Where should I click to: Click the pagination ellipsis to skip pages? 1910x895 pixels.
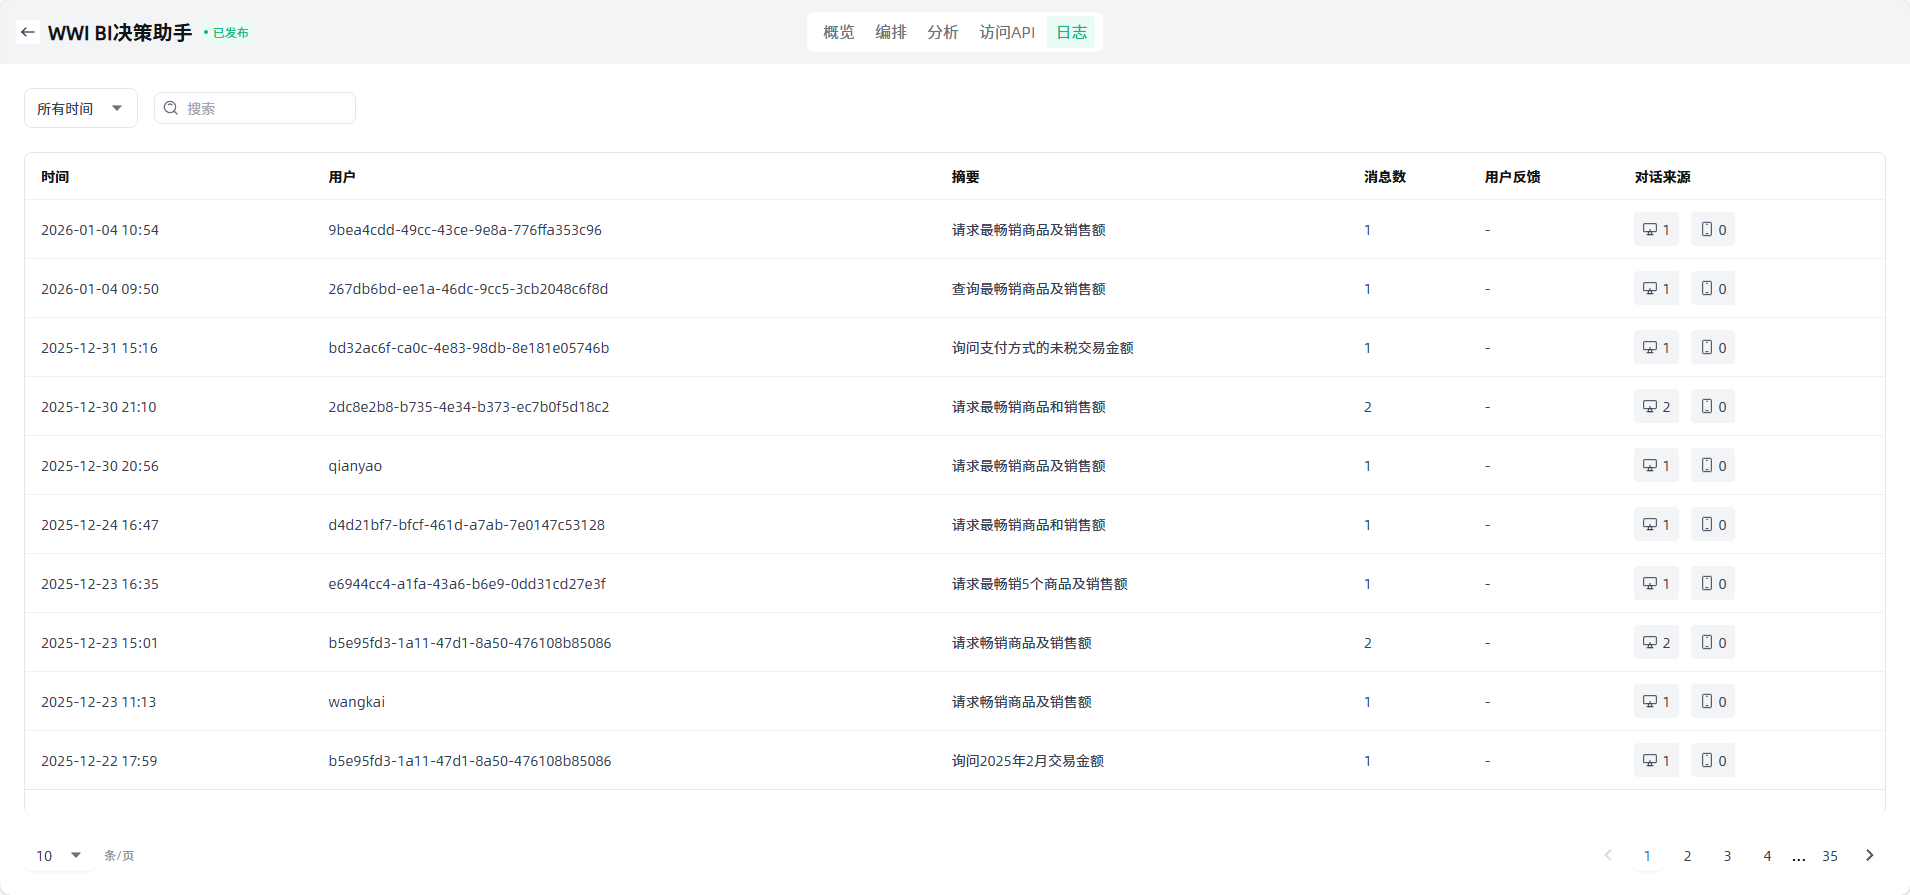click(1798, 857)
